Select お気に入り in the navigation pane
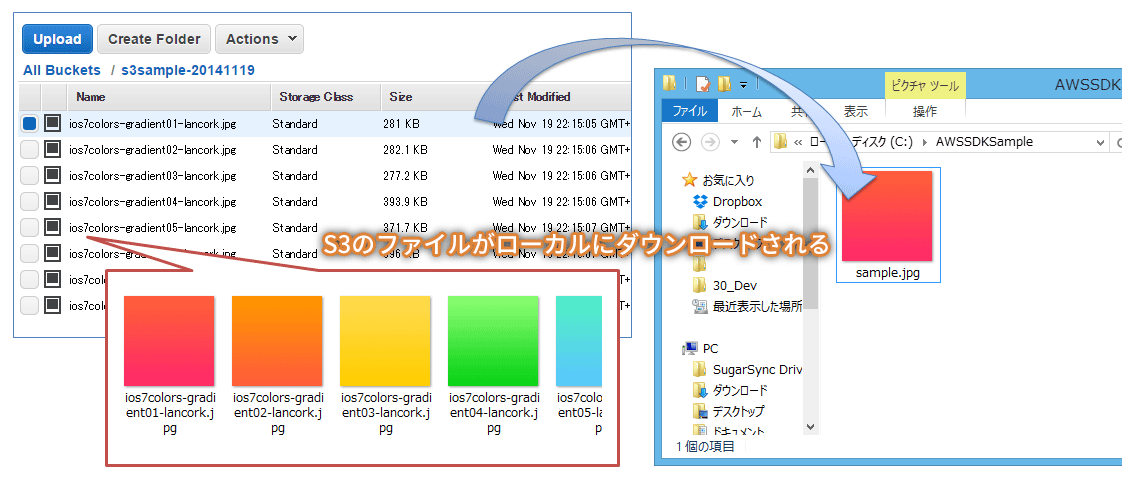The image size is (1142, 493). pyautogui.click(x=728, y=180)
